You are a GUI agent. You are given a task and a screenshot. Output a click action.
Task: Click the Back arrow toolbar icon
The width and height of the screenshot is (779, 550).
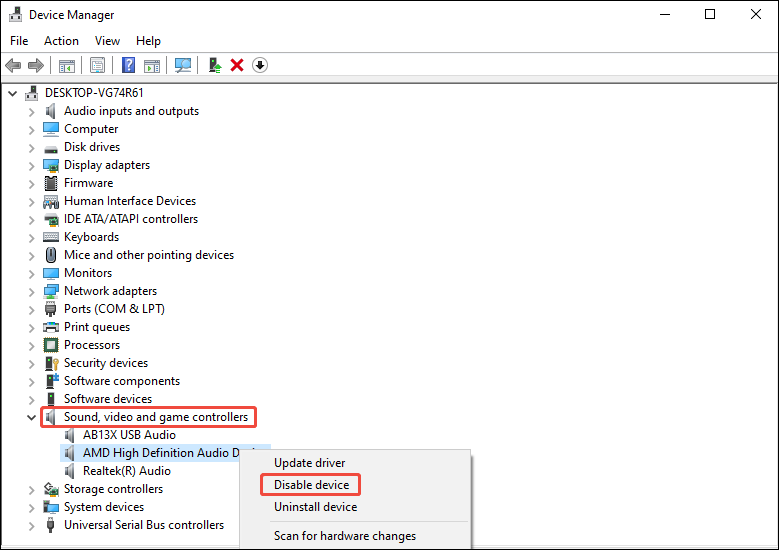13,65
